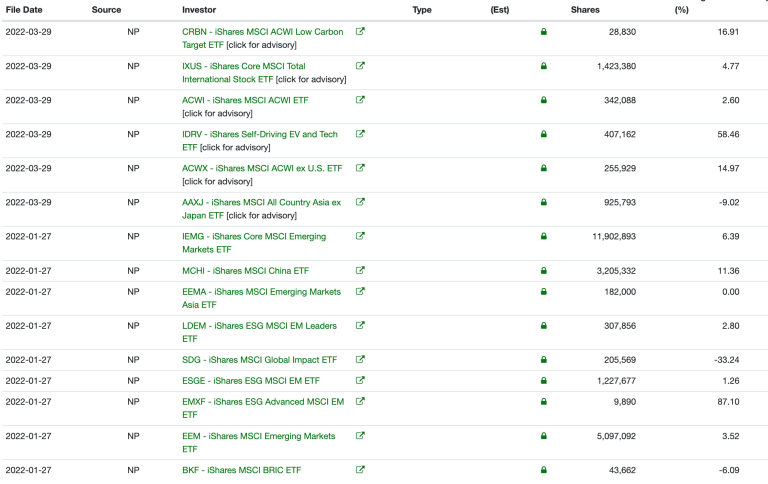Open IDRV iShares Self-Driving EV link
Viewport: 768px width, 484px height.
tap(260, 141)
